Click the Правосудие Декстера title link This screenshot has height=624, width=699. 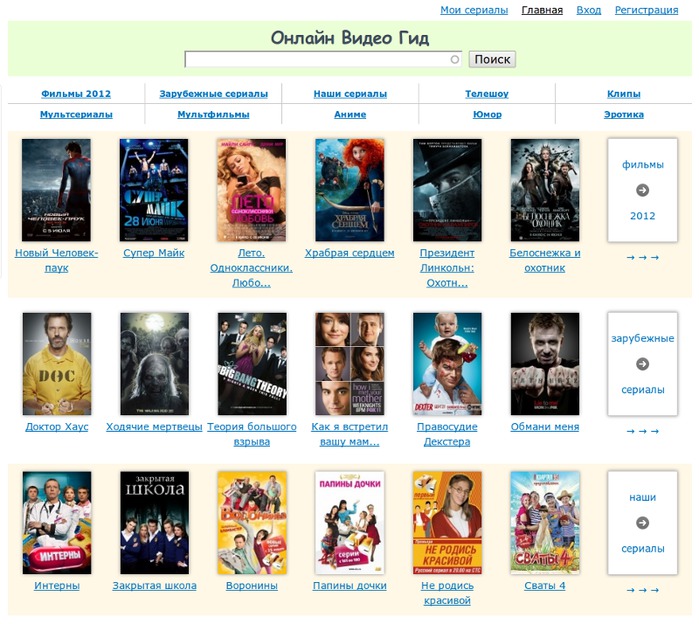tap(447, 434)
